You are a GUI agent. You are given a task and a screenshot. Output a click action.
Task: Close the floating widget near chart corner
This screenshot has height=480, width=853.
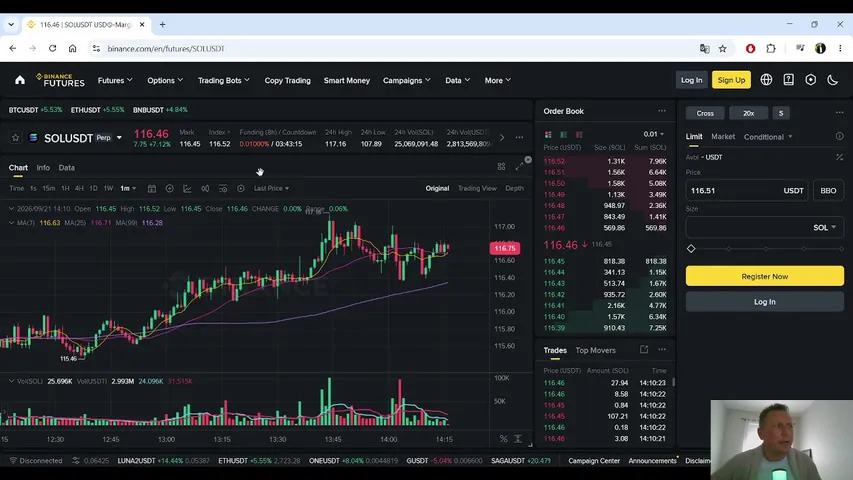[528, 160]
